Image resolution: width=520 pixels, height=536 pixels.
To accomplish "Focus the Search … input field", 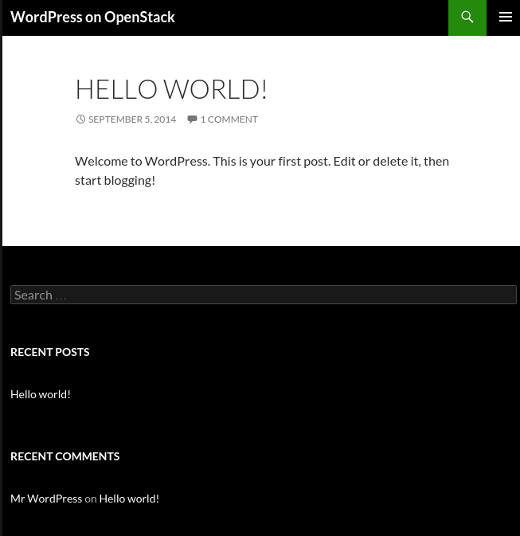I will (x=263, y=295).
